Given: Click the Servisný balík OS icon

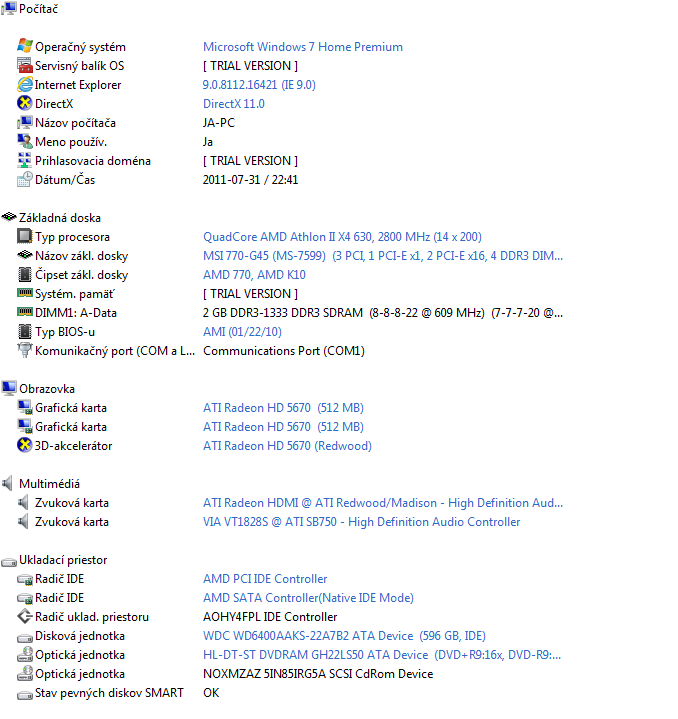Looking at the screenshot, I should coord(25,66).
